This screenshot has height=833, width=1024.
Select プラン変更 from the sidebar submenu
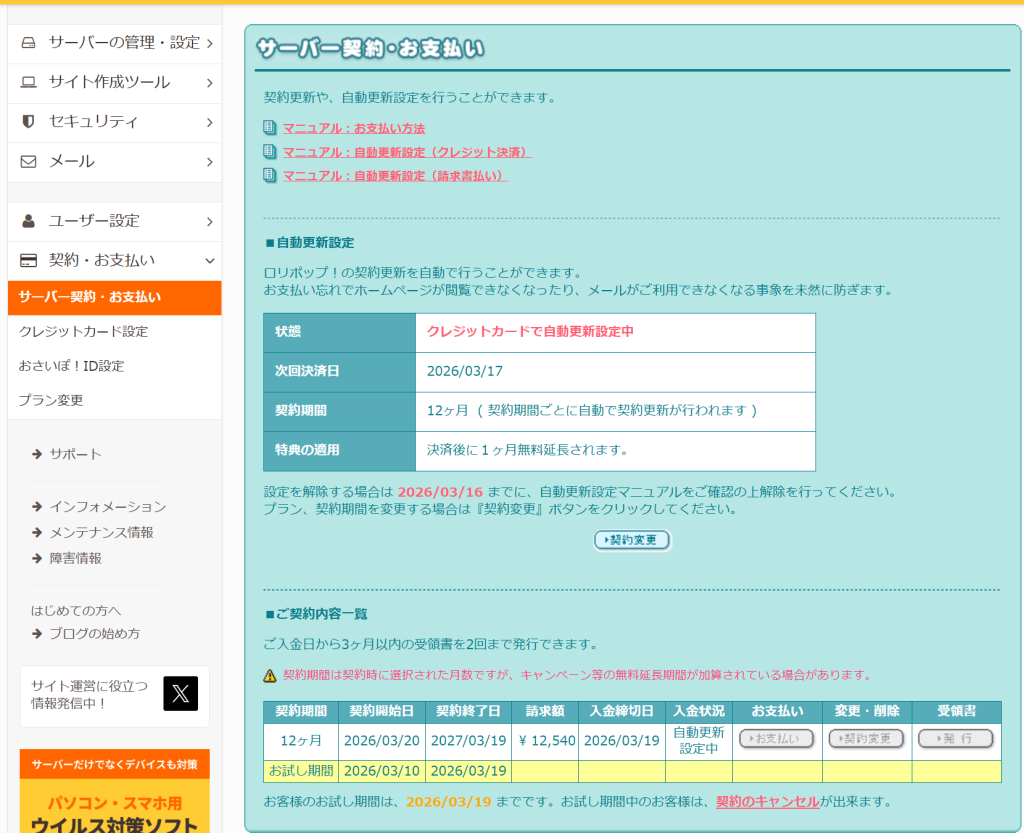tap(51, 400)
